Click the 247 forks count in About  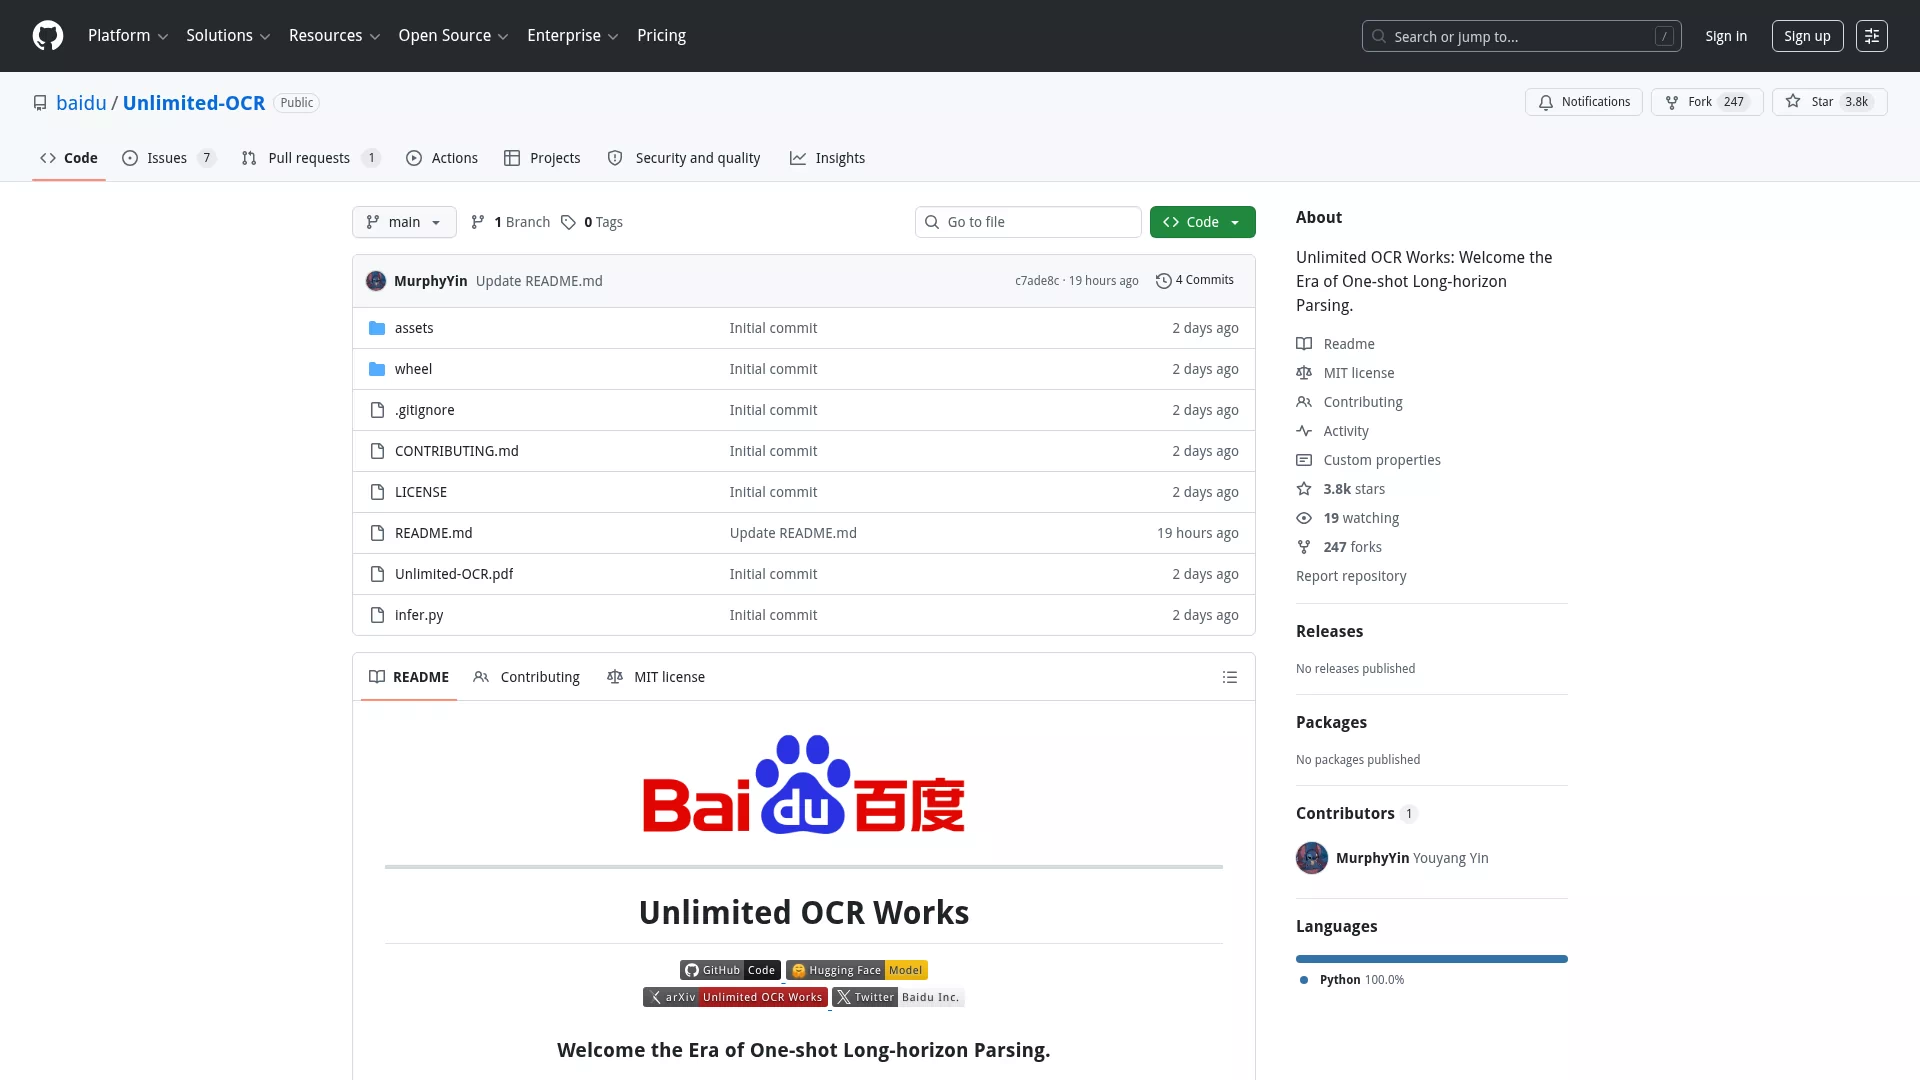click(1353, 547)
